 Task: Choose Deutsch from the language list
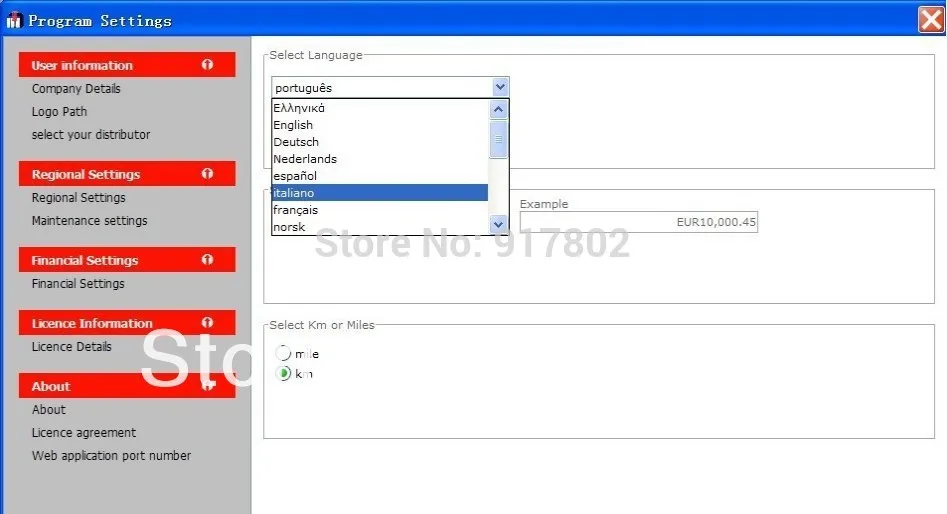380,142
